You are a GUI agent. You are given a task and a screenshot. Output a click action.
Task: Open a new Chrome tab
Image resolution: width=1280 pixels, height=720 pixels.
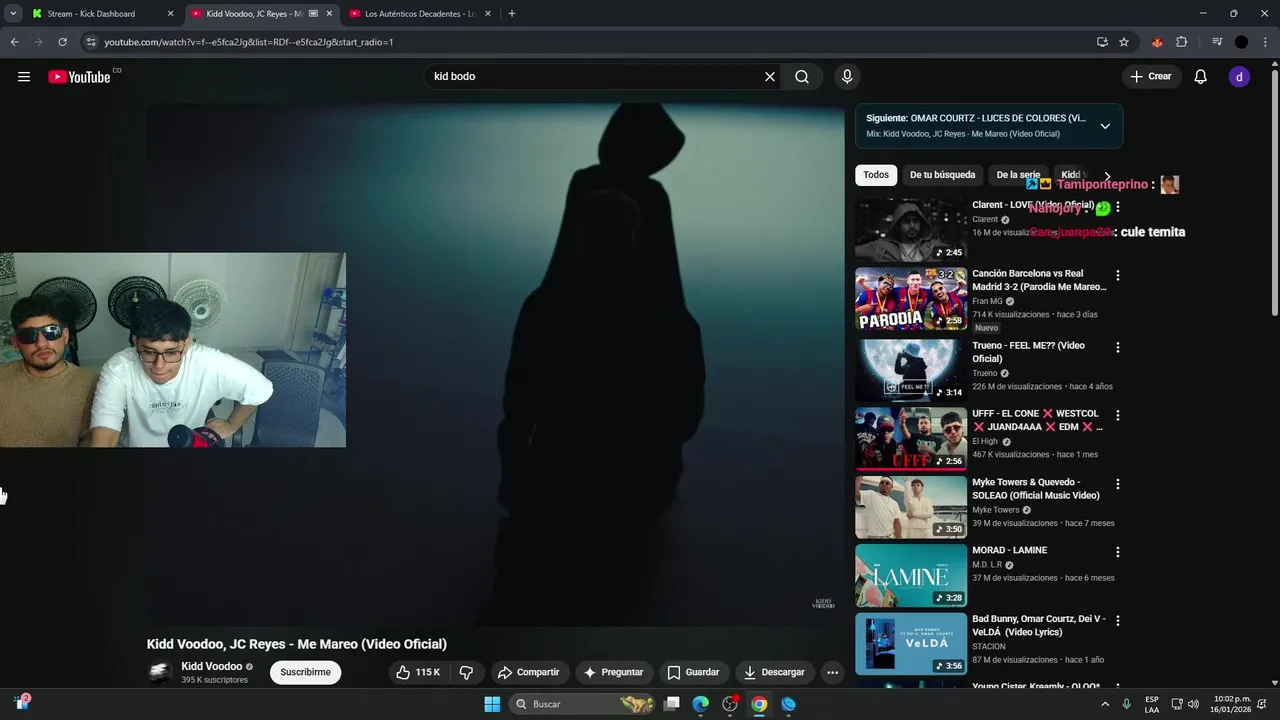512,14
